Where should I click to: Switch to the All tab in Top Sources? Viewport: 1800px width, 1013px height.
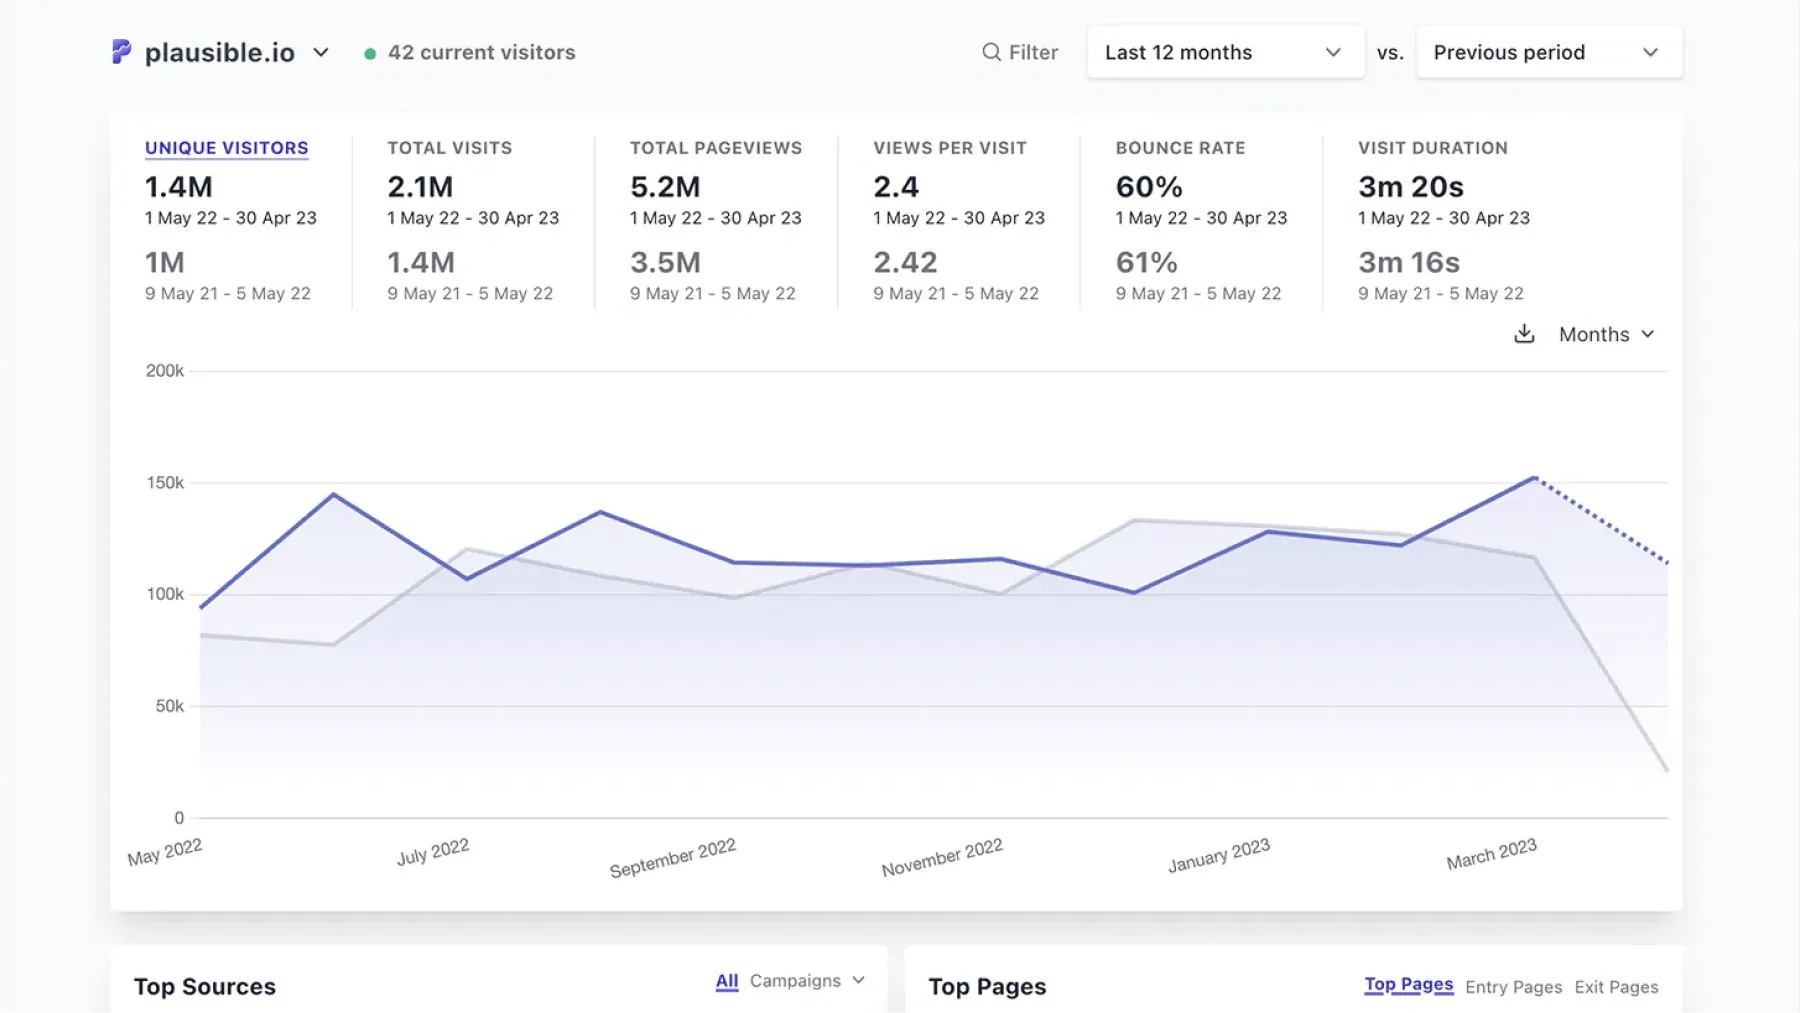[x=727, y=981]
